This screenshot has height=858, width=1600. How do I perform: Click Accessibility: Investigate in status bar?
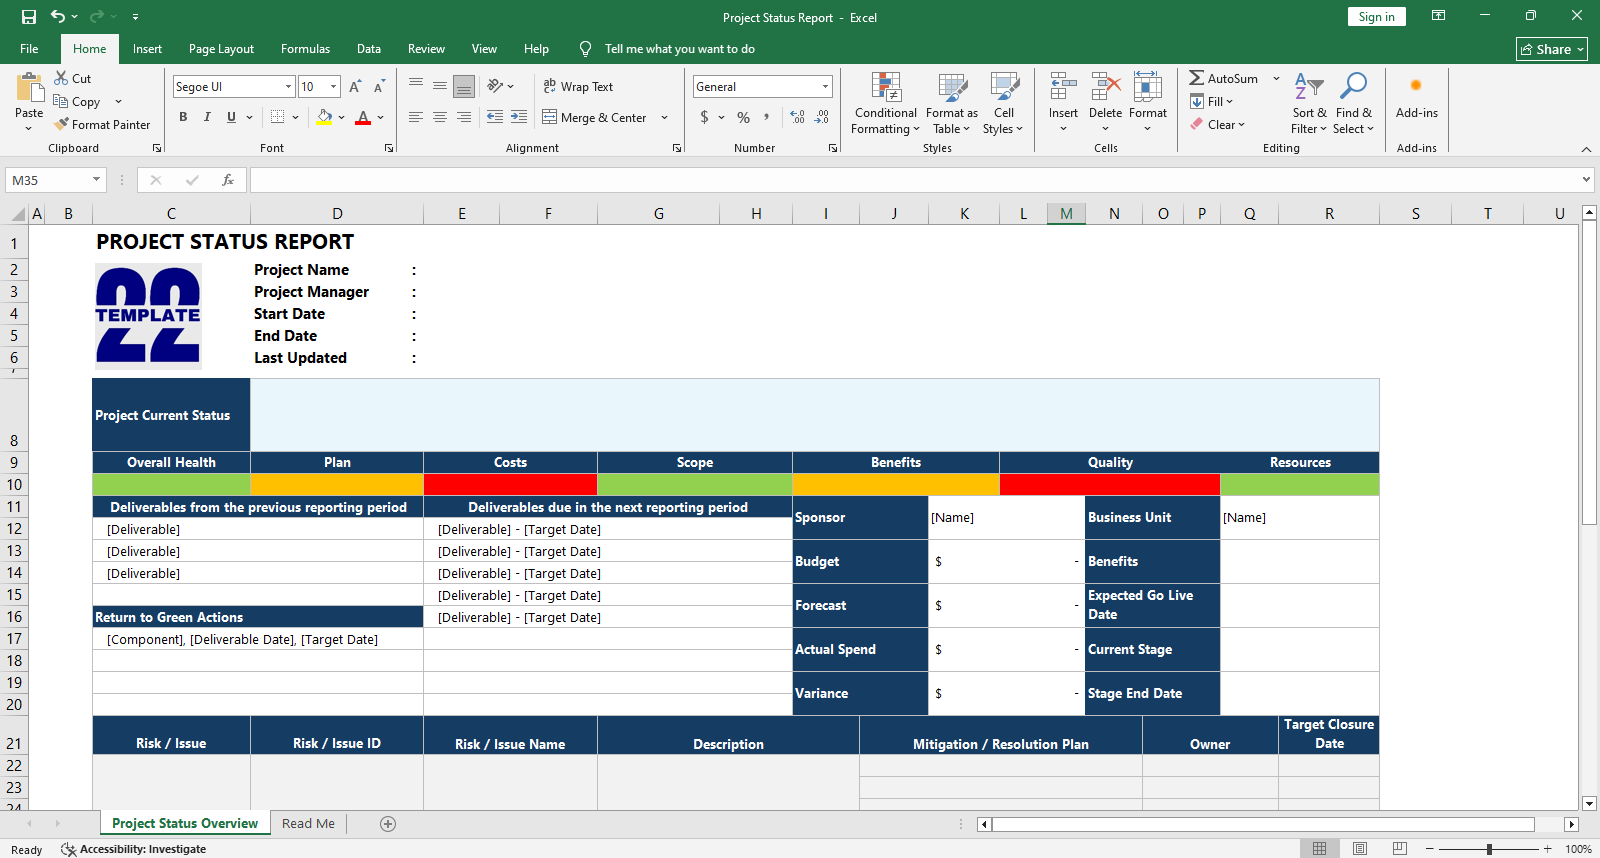[x=133, y=849]
